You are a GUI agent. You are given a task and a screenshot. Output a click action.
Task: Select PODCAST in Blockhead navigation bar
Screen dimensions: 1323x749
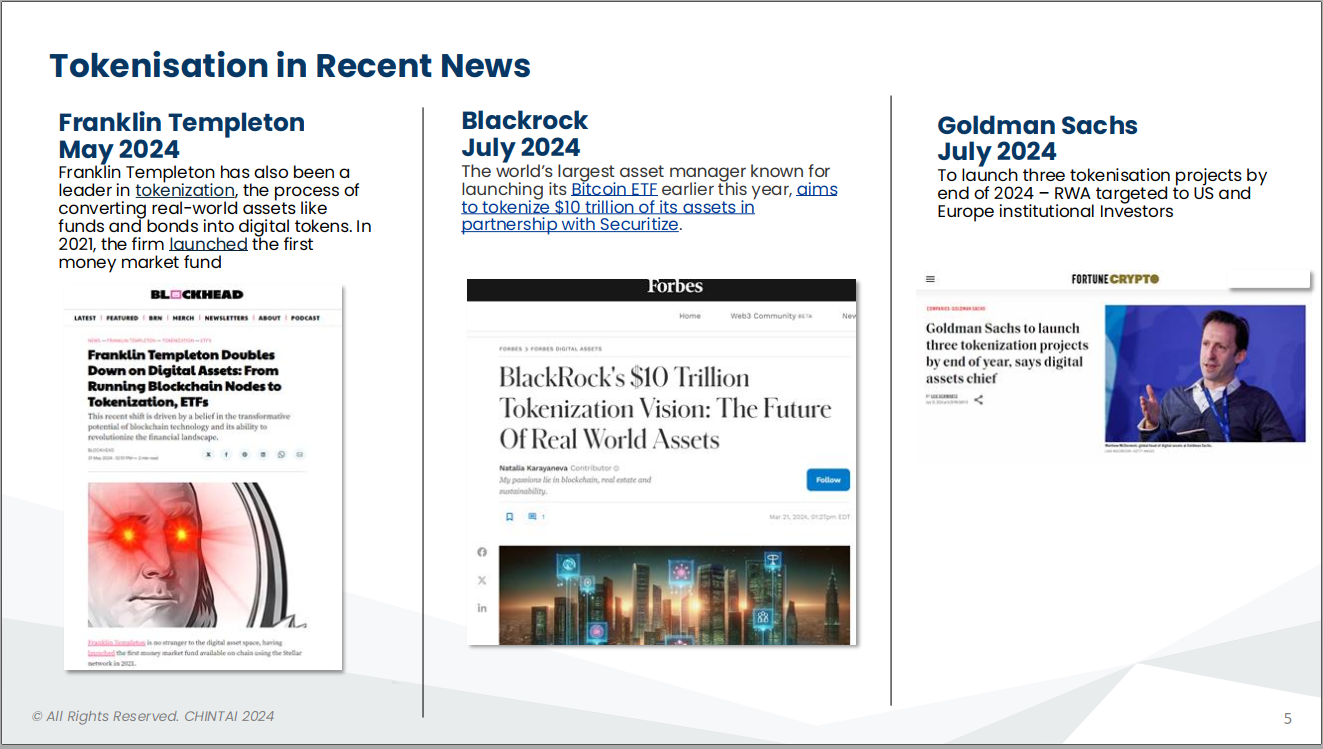point(305,318)
